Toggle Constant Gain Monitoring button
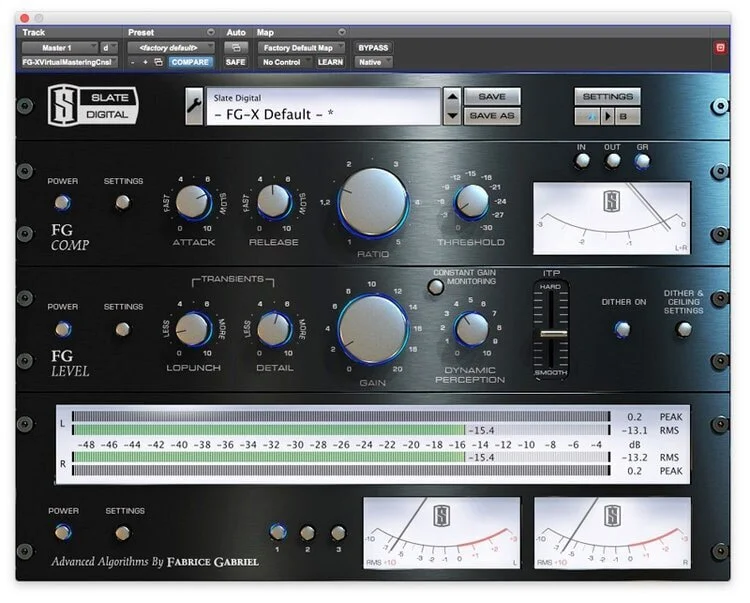The height and width of the screenshot is (603, 750). tap(436, 286)
